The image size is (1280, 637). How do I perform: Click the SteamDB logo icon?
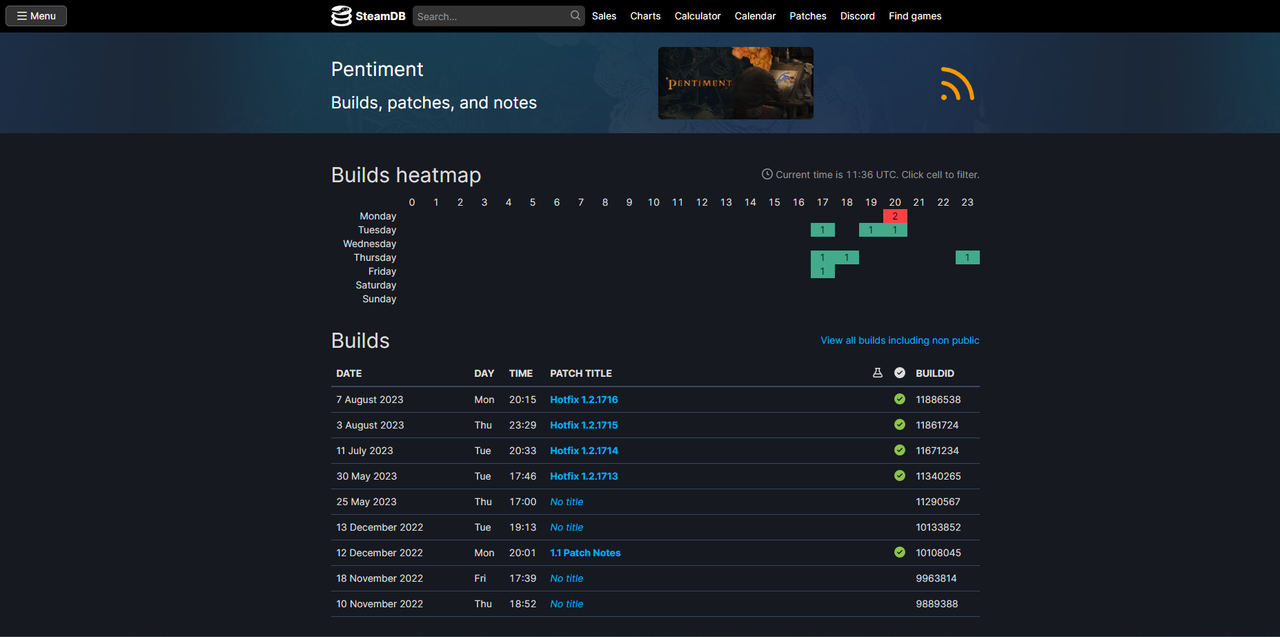coord(342,16)
